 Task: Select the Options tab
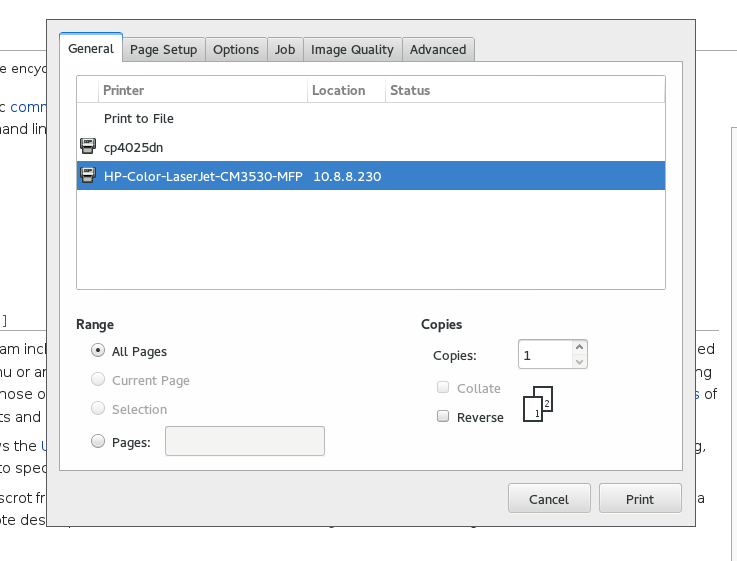coord(236,49)
